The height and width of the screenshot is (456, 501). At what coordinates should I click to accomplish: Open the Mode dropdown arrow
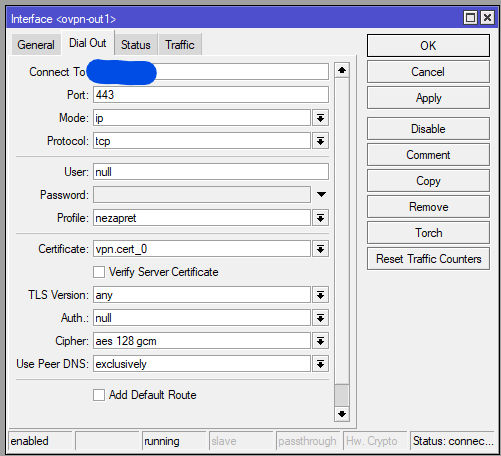320,118
